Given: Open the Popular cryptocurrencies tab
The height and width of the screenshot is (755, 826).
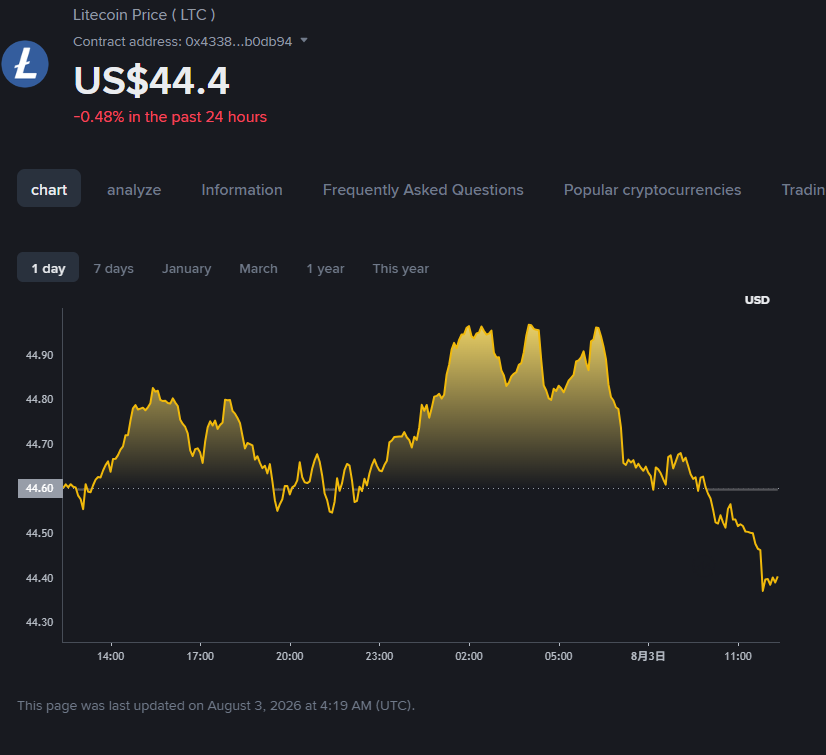Looking at the screenshot, I should [652, 190].
